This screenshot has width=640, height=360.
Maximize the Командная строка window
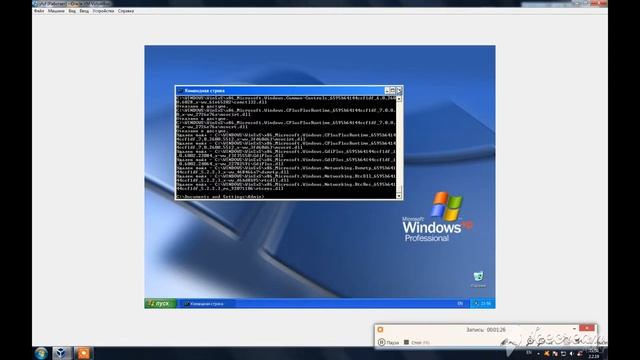click(393, 90)
